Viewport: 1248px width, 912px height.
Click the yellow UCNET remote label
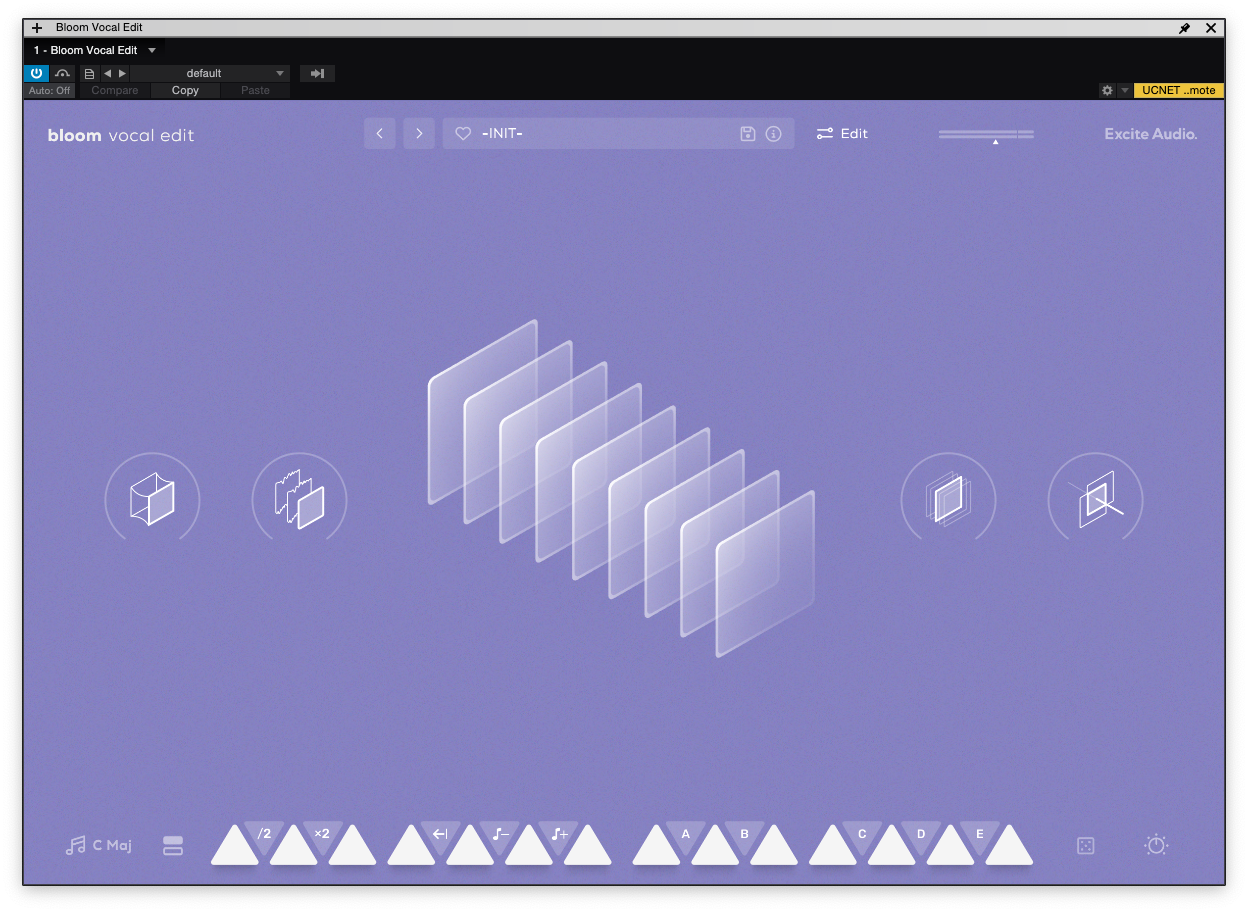1179,90
